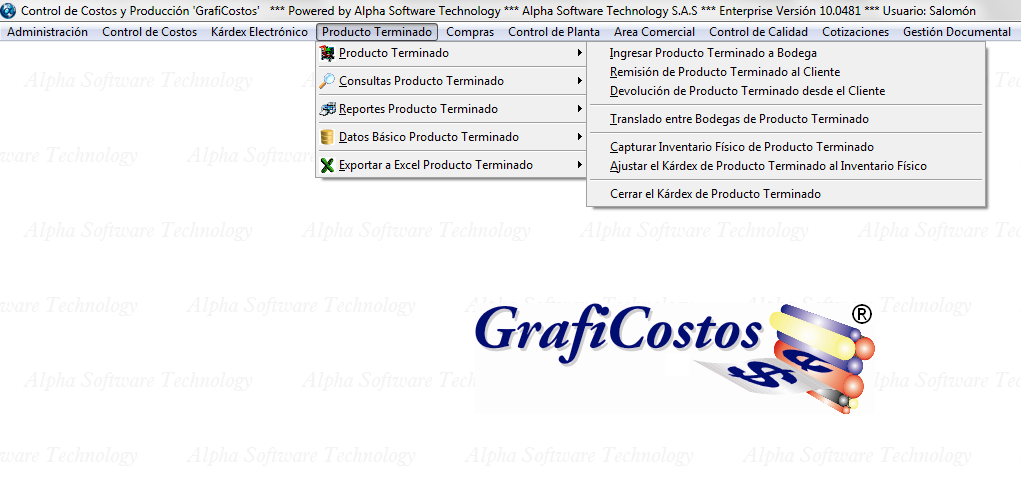
Task: Click the database icon for Datos Básico
Action: (327, 137)
